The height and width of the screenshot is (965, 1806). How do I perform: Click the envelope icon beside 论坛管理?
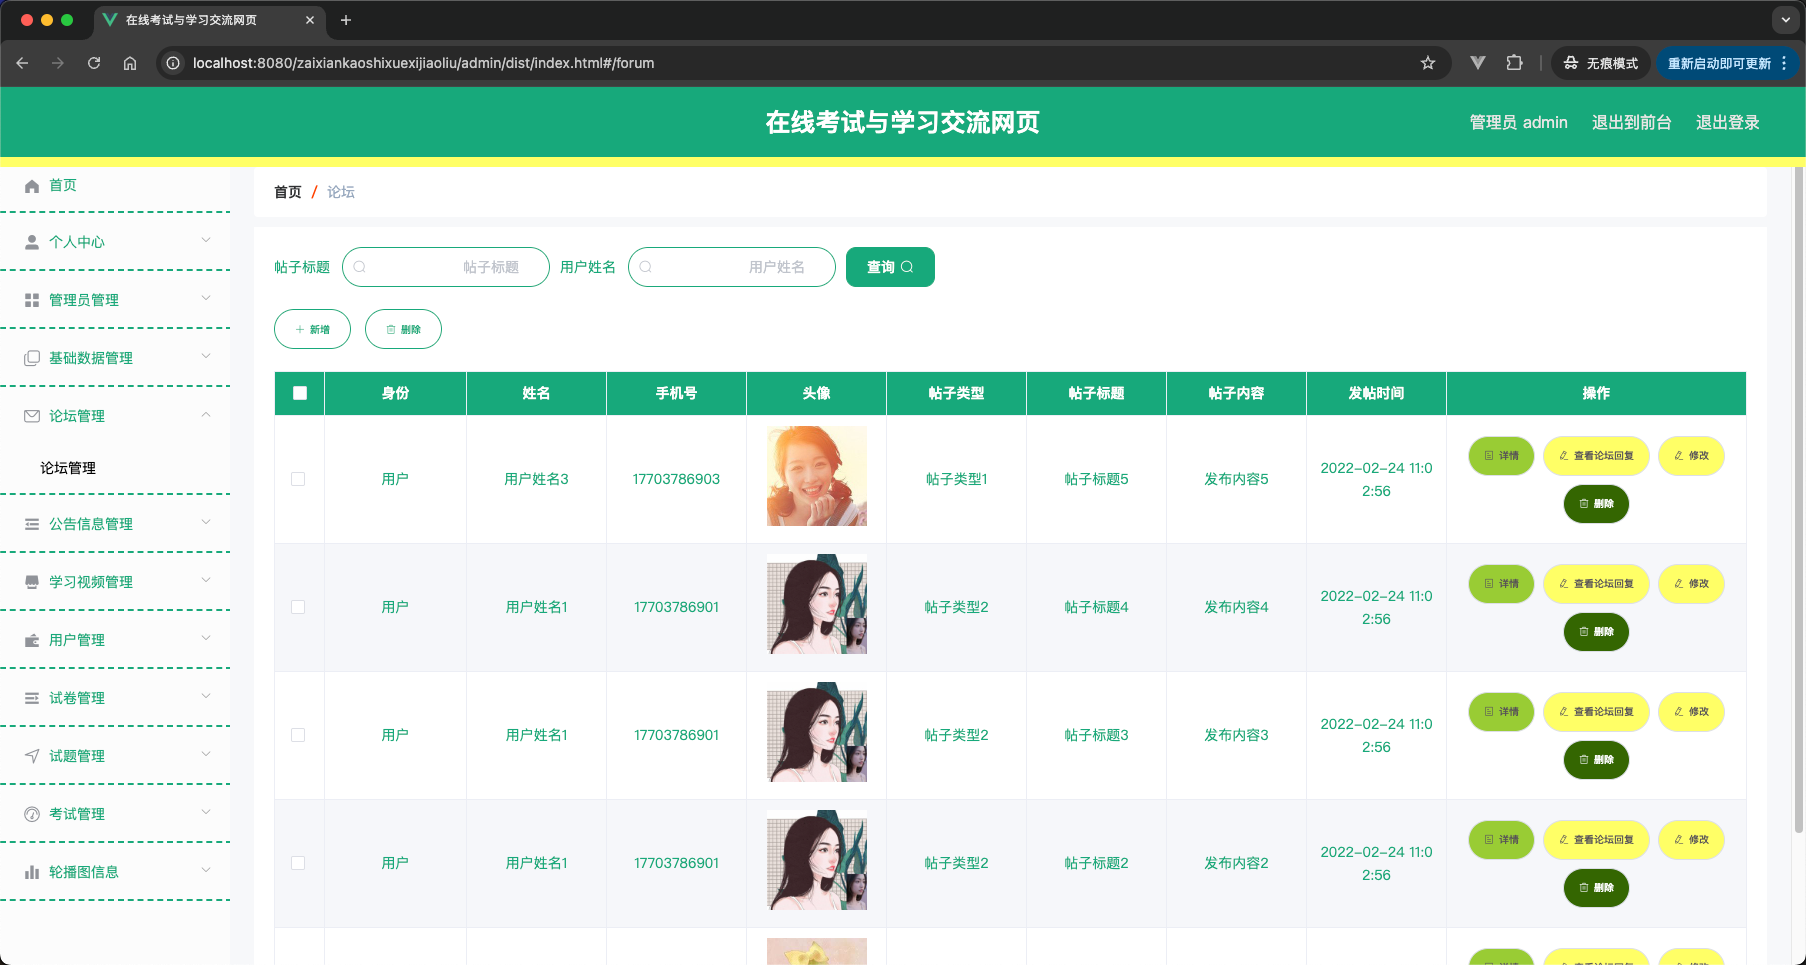32,416
